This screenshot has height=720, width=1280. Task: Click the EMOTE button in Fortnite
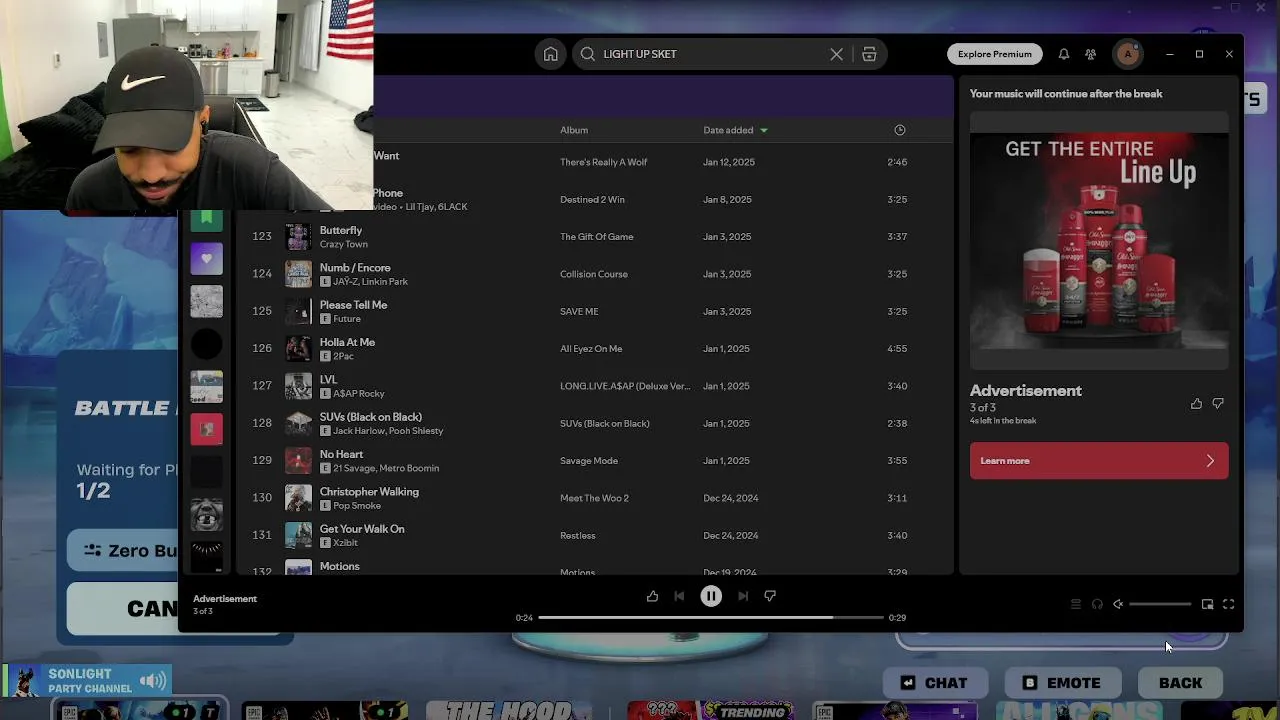click(1062, 683)
